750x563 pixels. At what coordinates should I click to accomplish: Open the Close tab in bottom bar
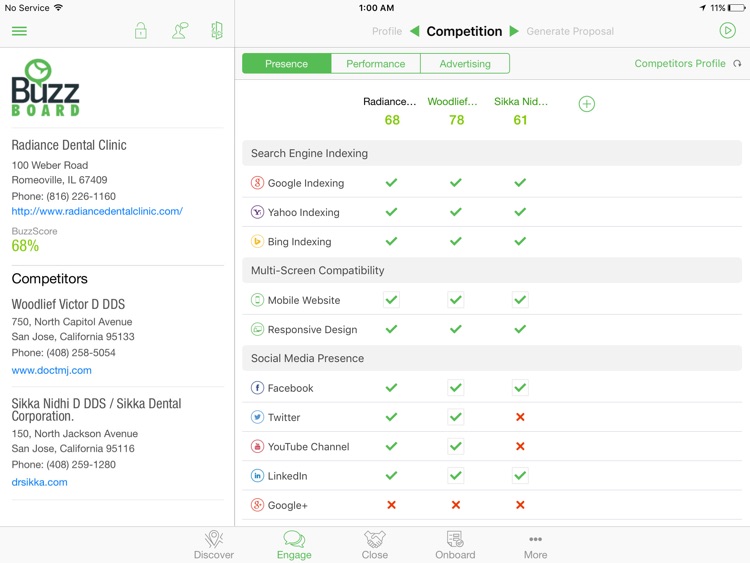coord(375,545)
